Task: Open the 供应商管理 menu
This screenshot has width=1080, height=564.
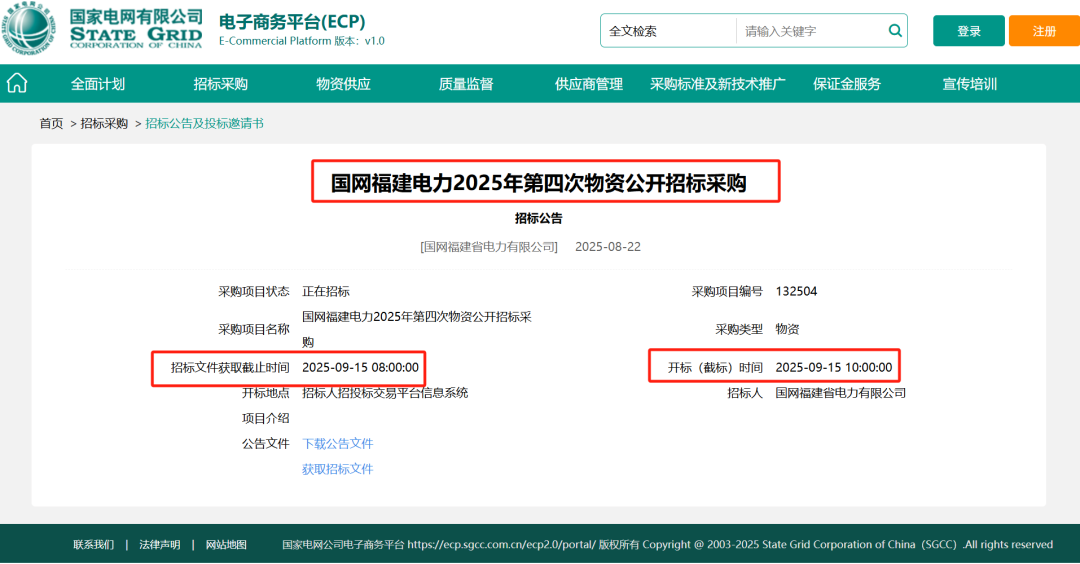Action: coord(589,84)
